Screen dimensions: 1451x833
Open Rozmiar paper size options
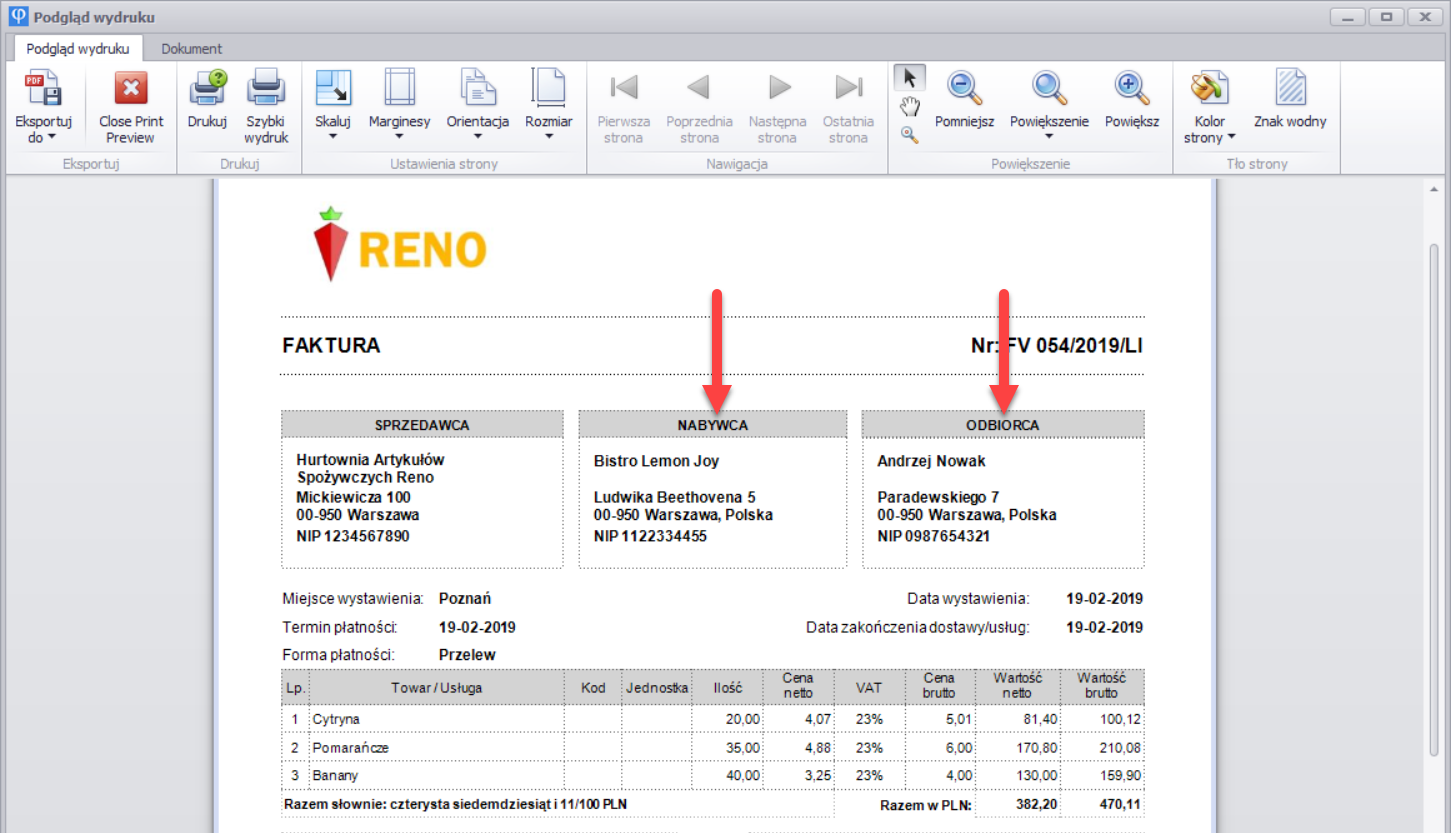pyautogui.click(x=548, y=88)
